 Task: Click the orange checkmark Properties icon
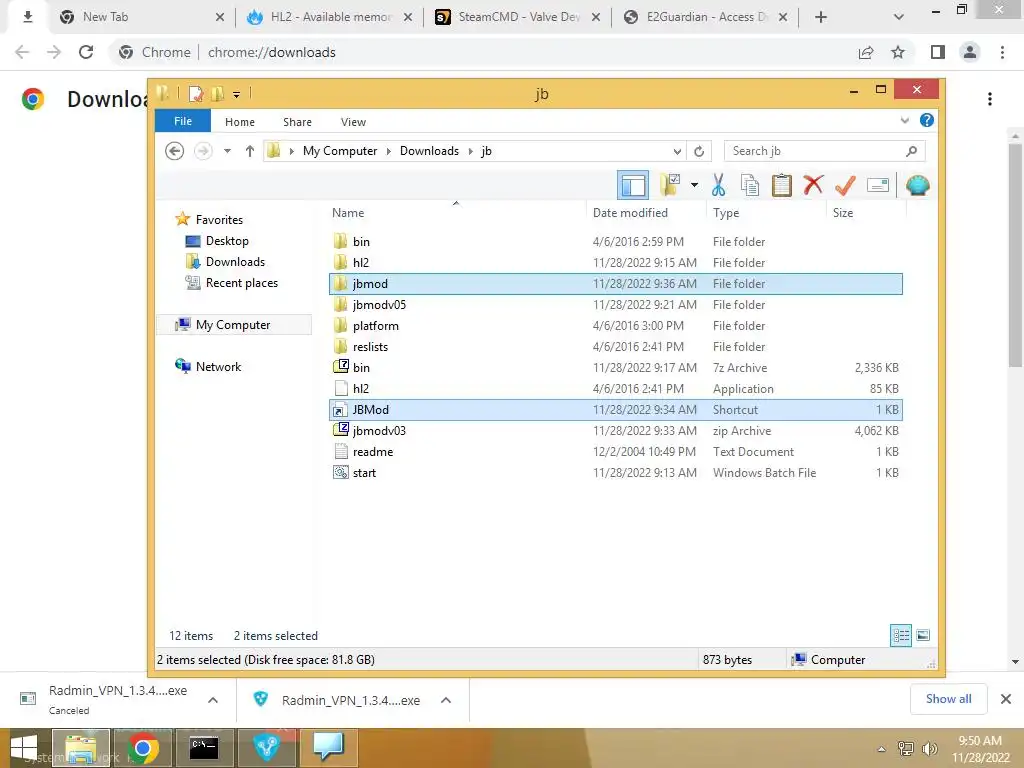click(x=845, y=185)
